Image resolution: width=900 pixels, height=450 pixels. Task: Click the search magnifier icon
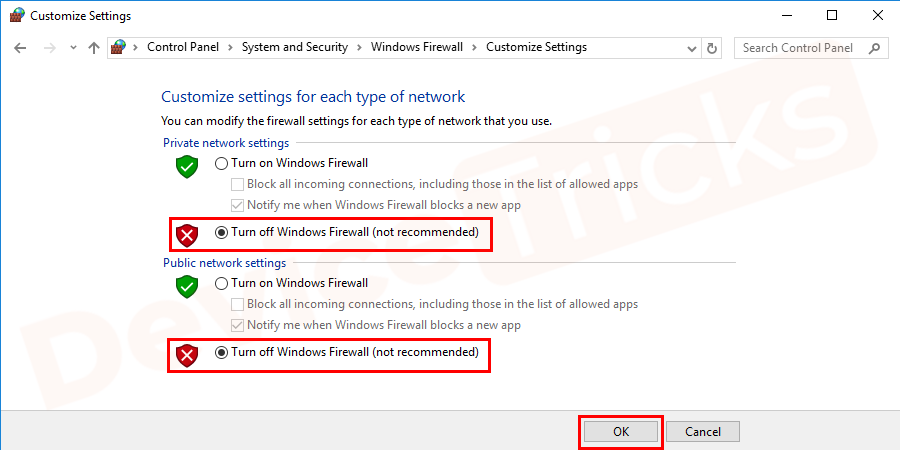coord(874,48)
